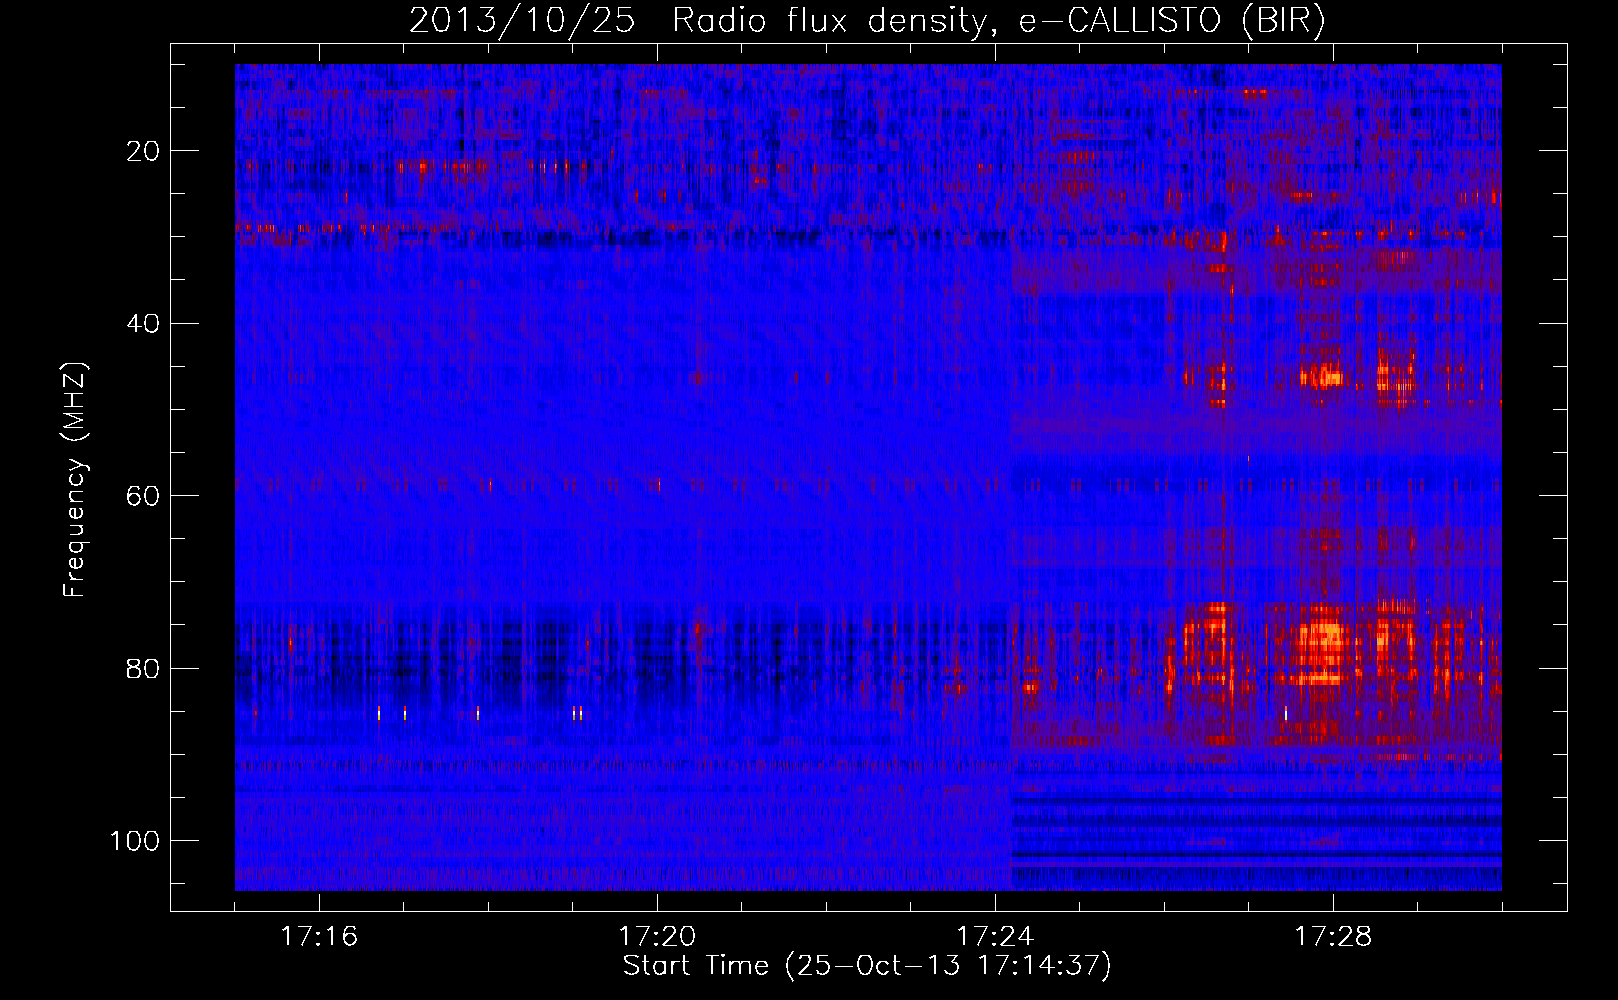Screen dimensions: 1618x1000
Task: Click the 20 frequency tick label
Action: (x=143, y=151)
